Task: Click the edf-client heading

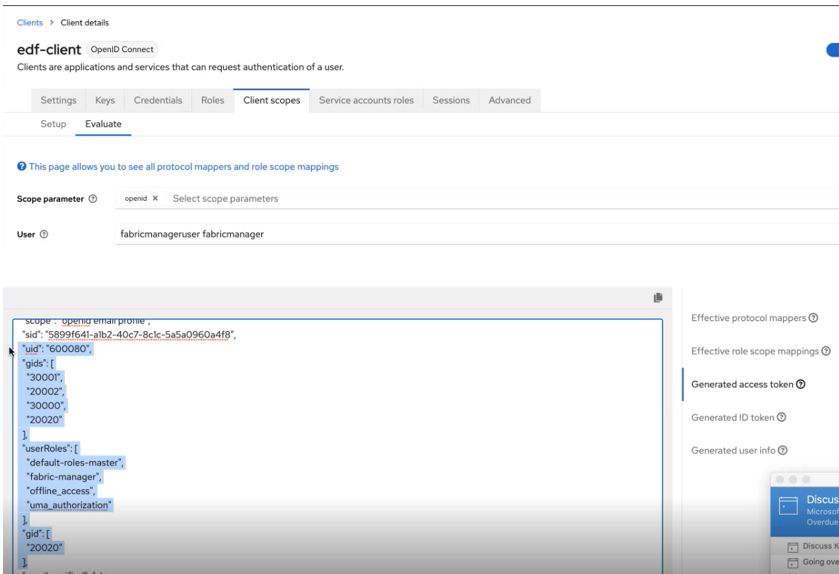Action: coord(49,49)
